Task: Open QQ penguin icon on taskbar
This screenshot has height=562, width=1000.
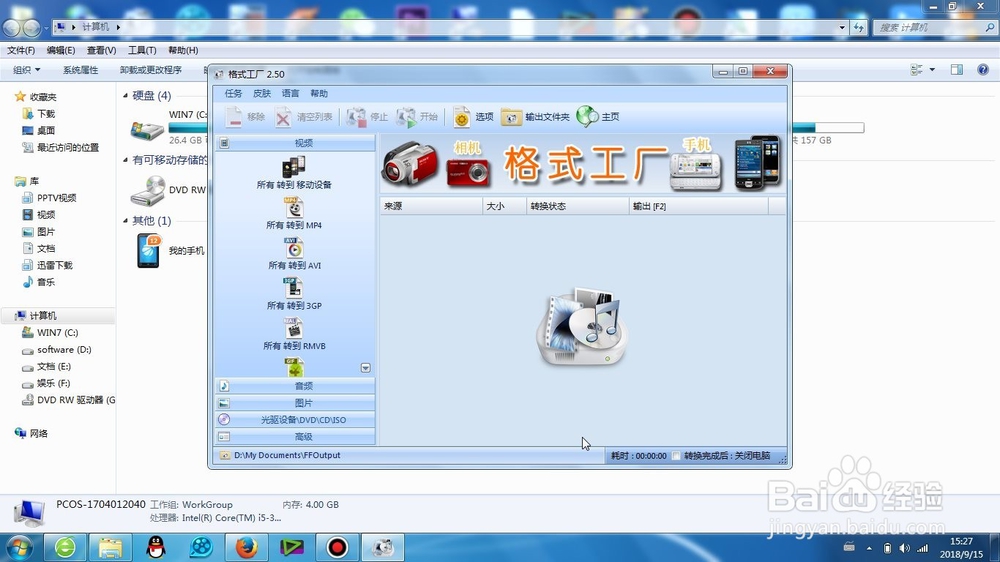Action: [156, 547]
